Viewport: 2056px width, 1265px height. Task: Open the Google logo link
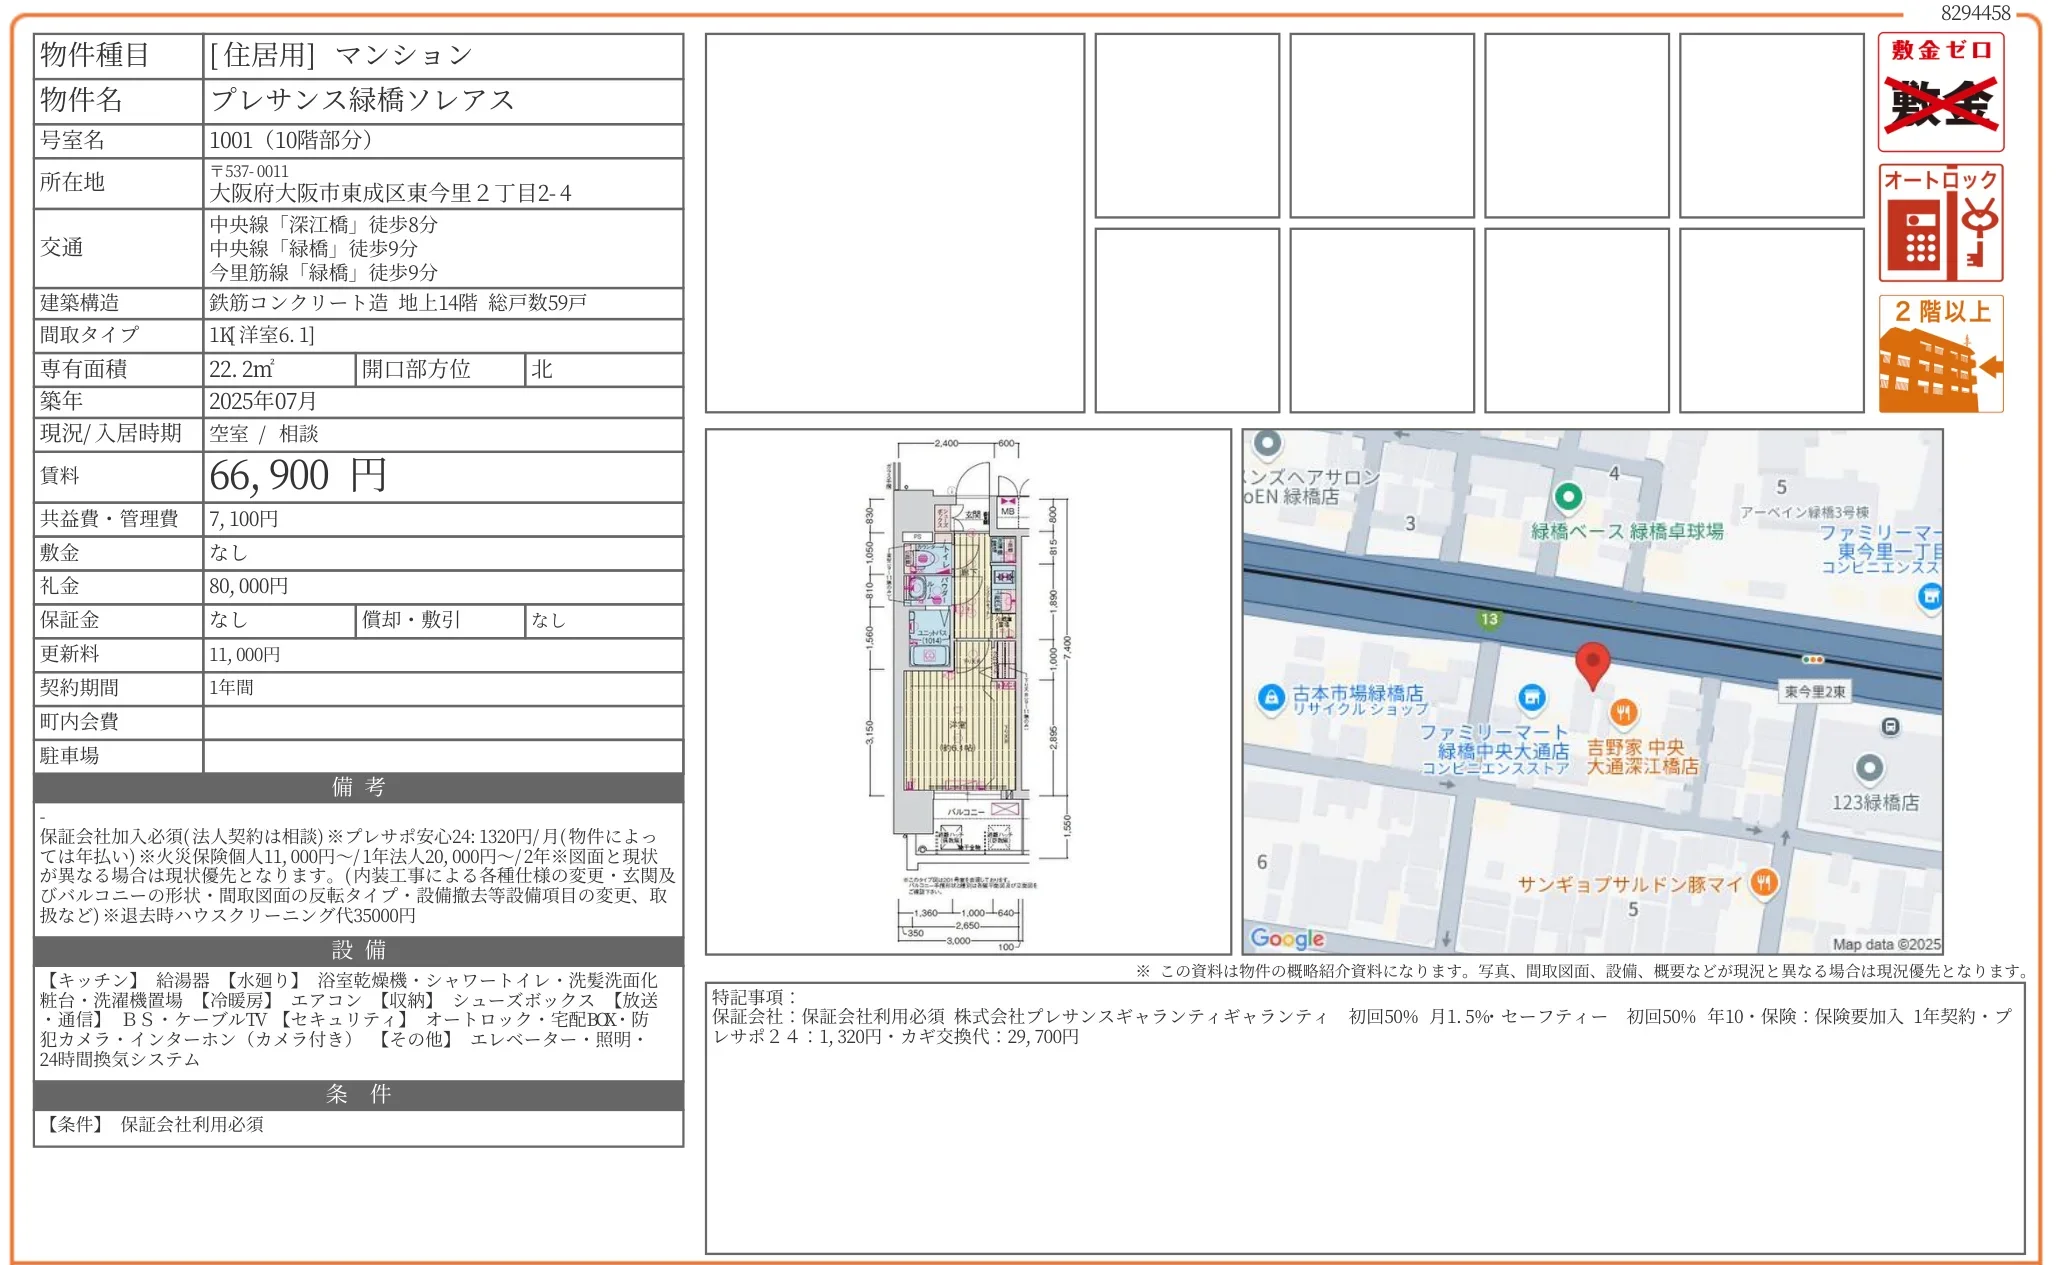tap(1287, 938)
